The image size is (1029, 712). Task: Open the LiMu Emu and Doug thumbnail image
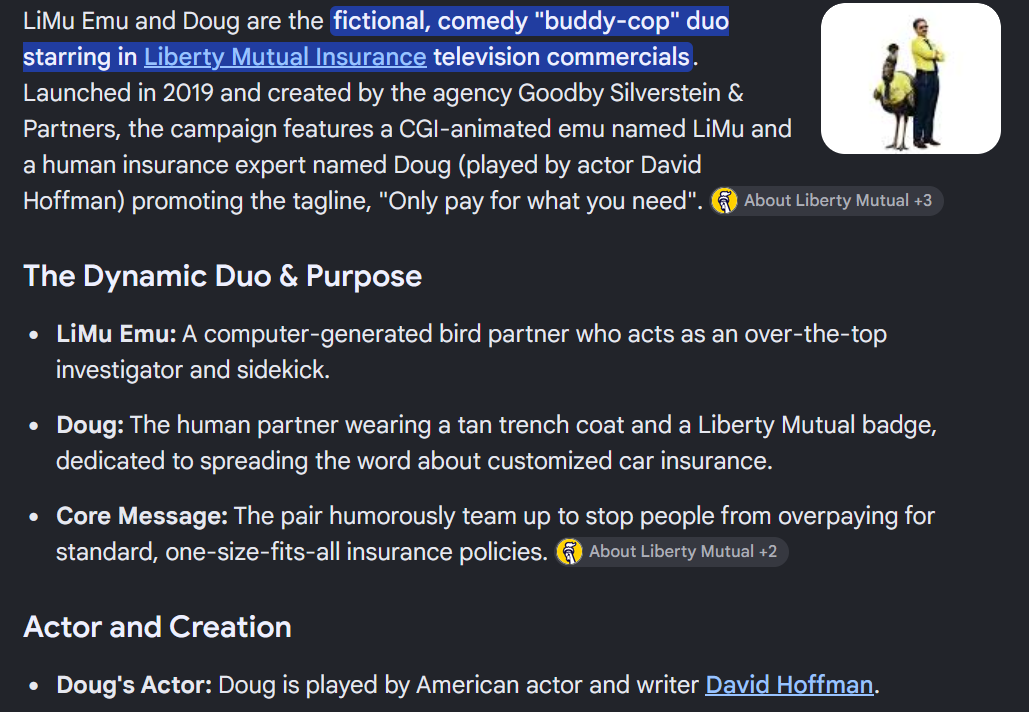[911, 79]
